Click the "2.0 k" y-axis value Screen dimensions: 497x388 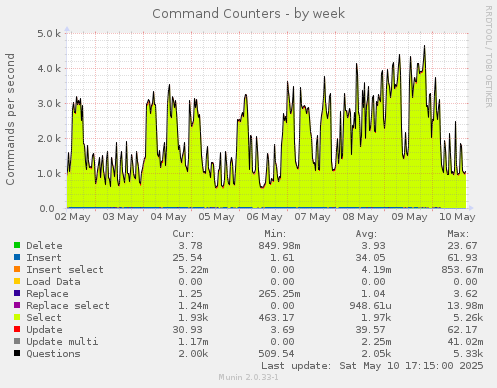pyautogui.click(x=49, y=139)
